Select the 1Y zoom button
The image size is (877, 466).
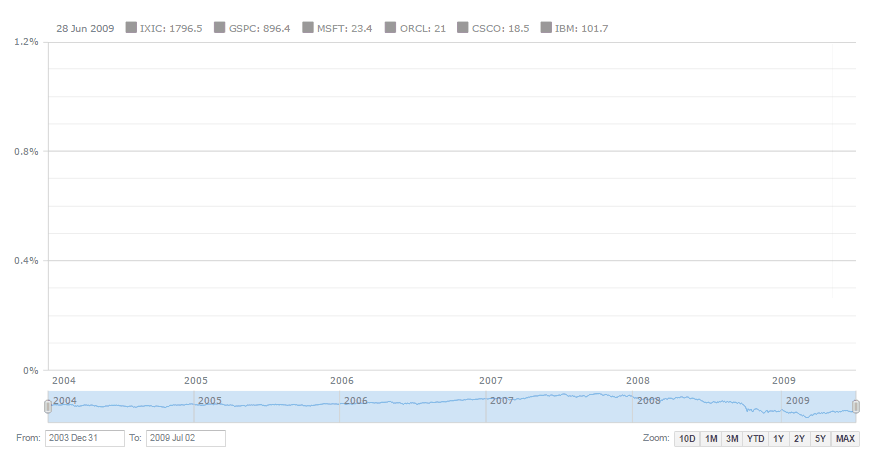click(x=778, y=439)
